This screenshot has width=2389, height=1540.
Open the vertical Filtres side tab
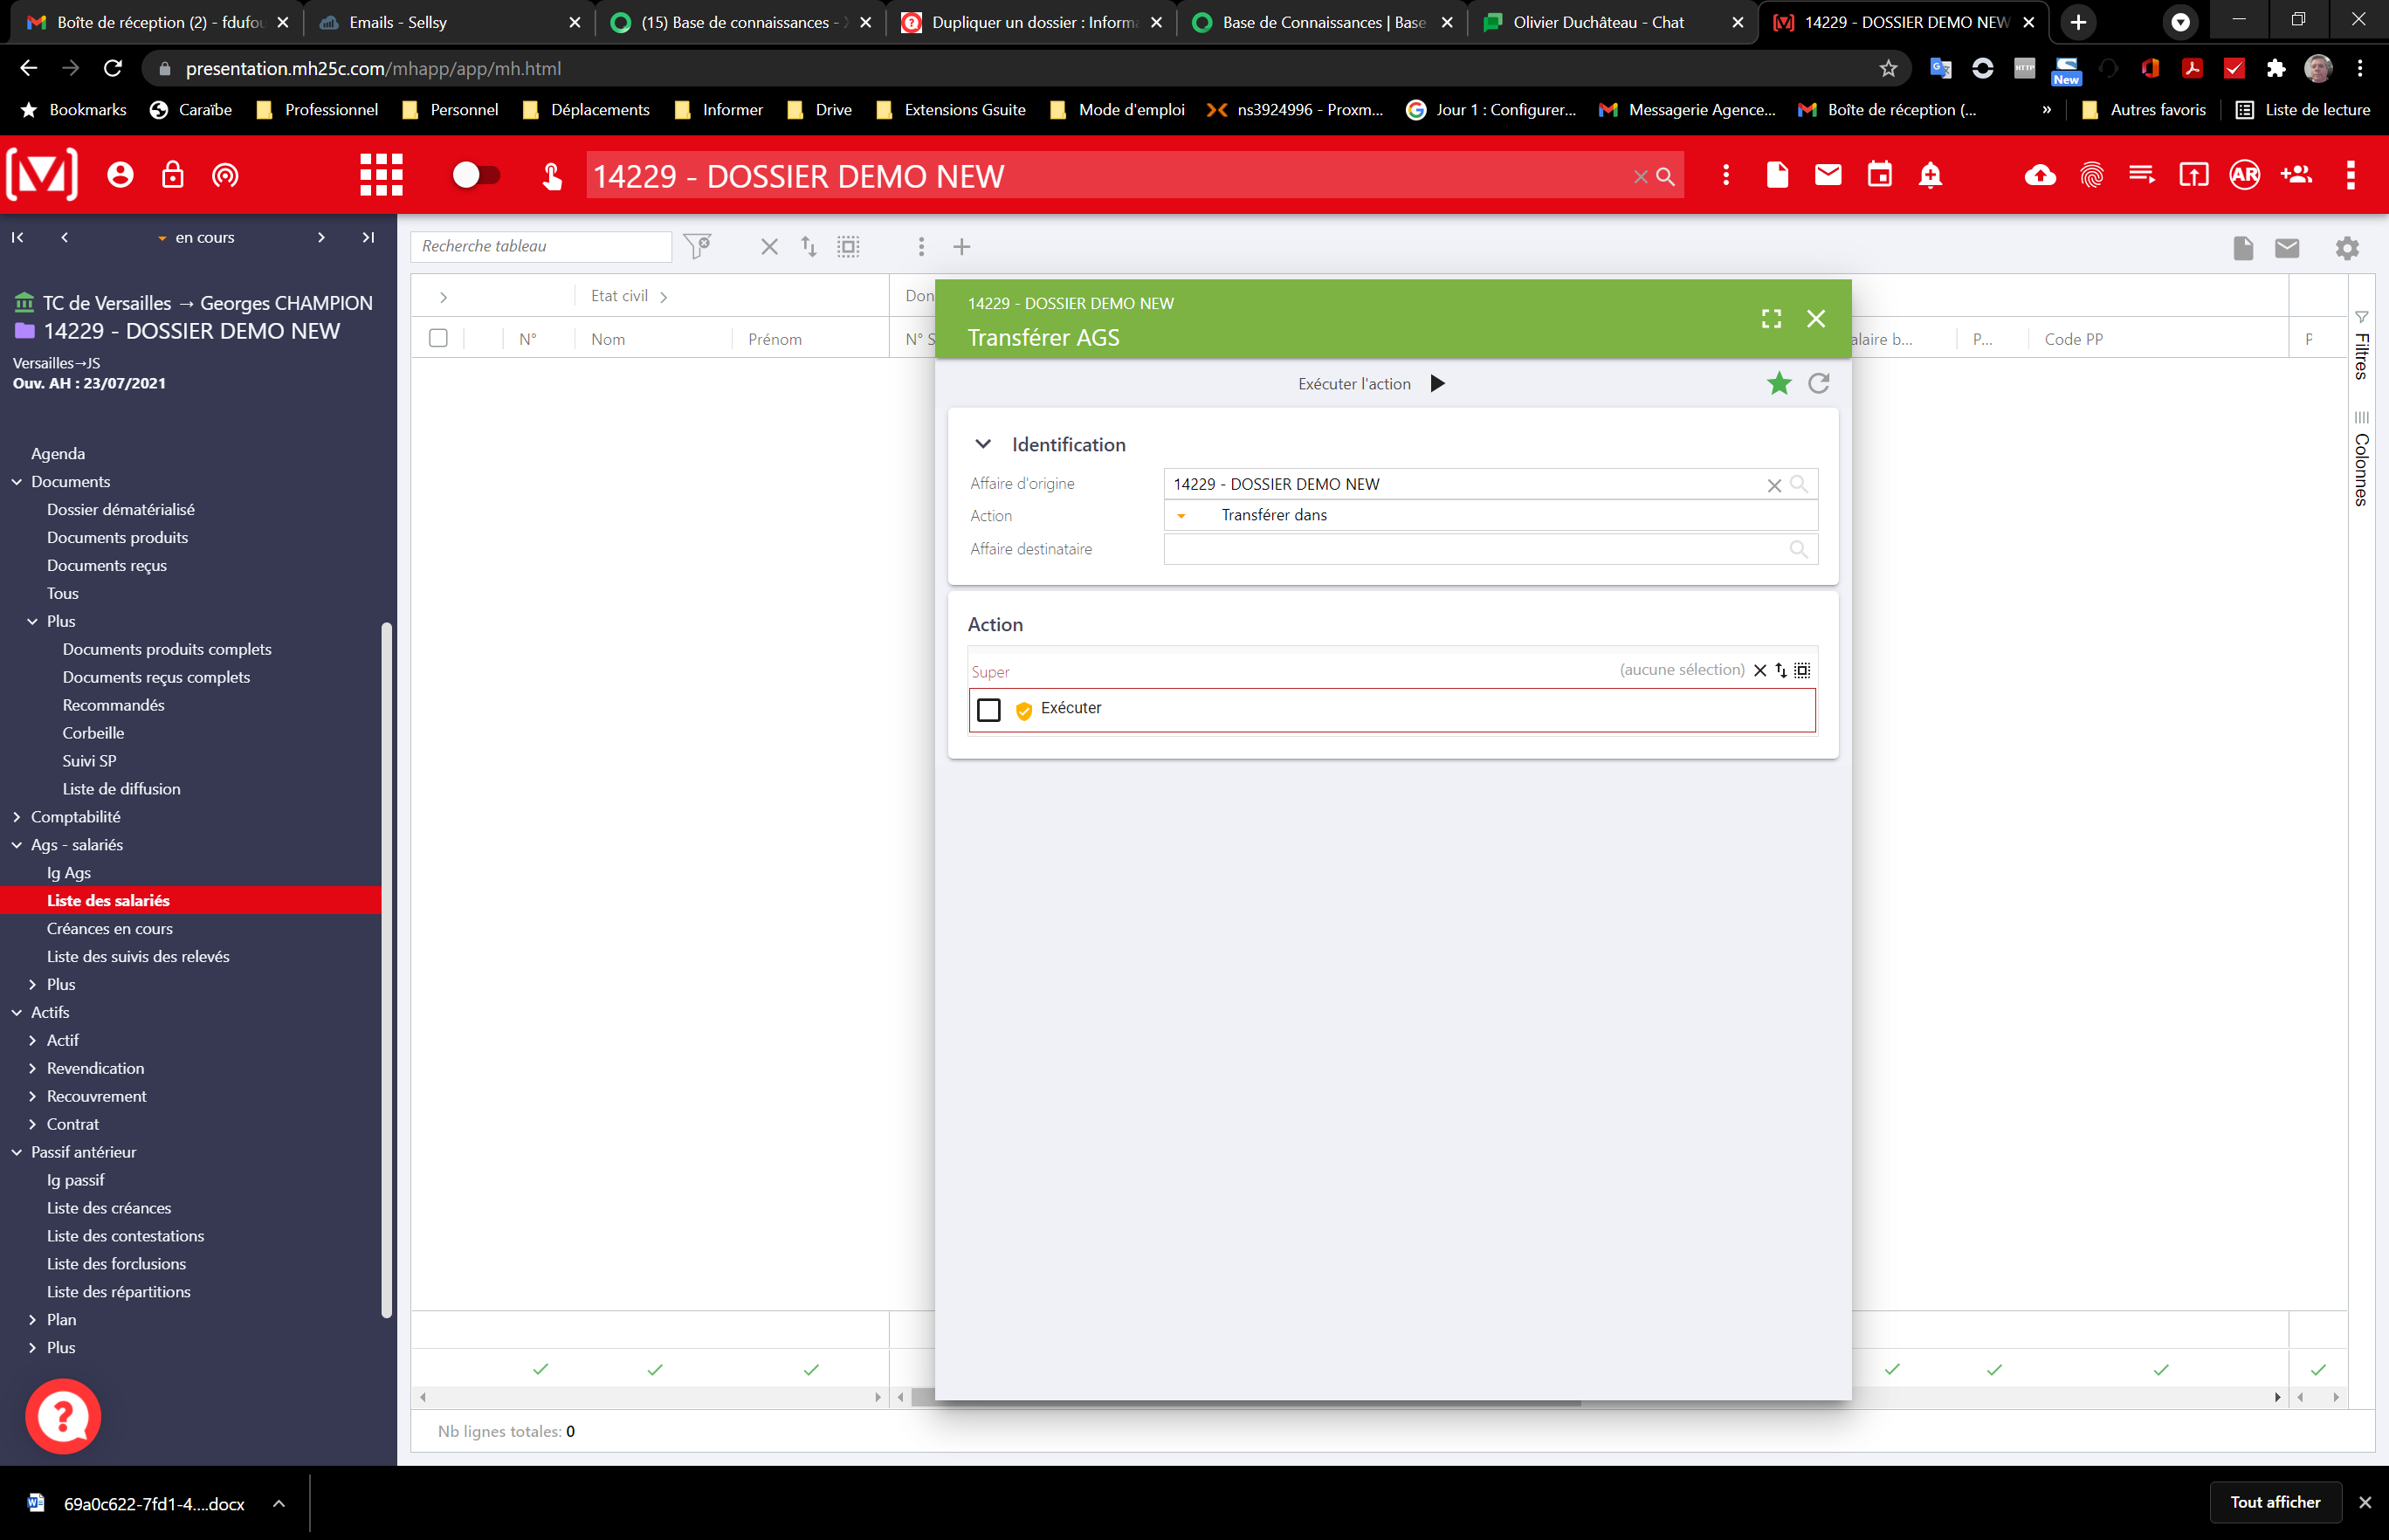click(2361, 346)
